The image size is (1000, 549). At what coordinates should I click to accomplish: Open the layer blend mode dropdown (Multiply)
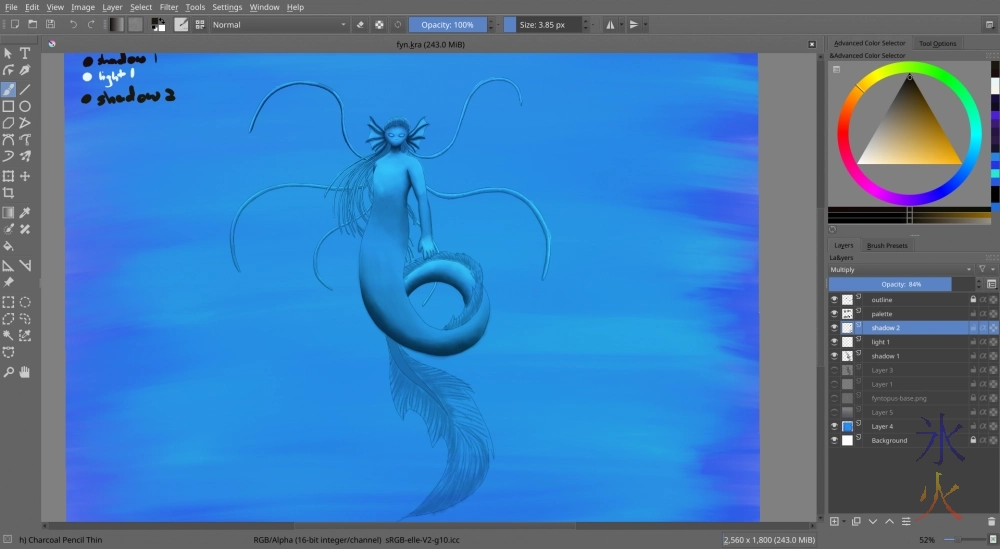click(x=899, y=269)
